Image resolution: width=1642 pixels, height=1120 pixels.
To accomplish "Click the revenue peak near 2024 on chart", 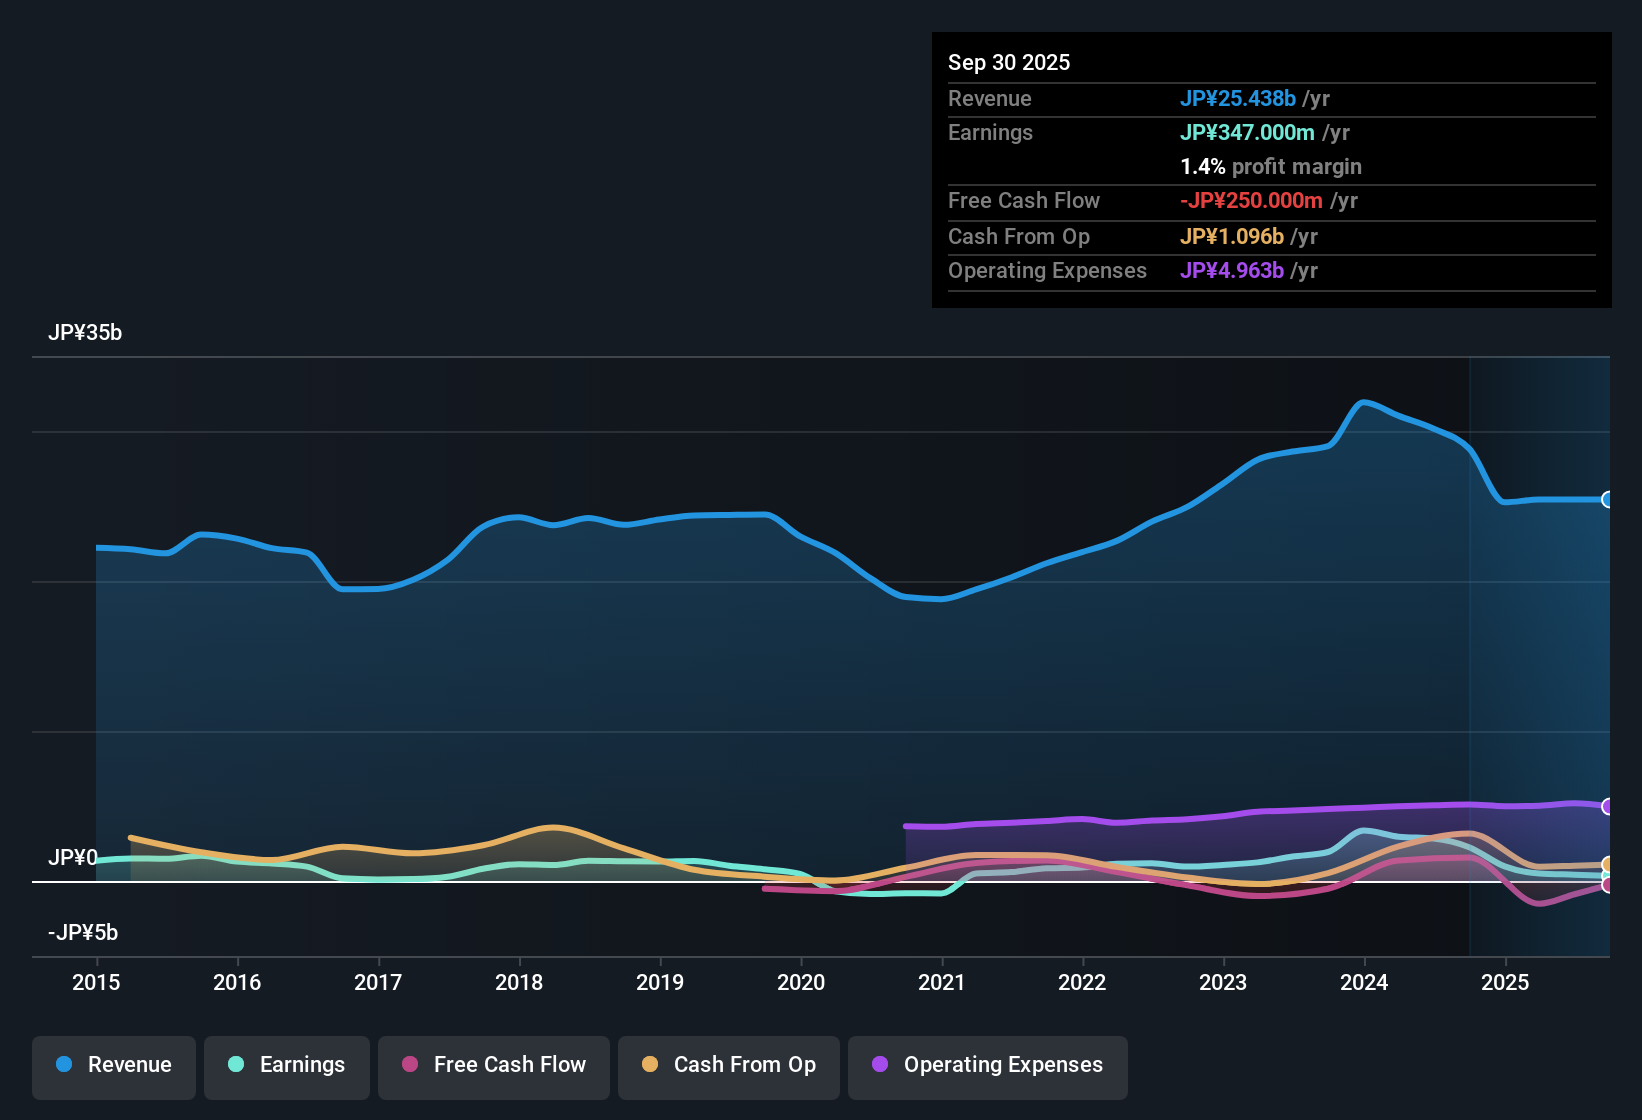I will click(x=1365, y=401).
